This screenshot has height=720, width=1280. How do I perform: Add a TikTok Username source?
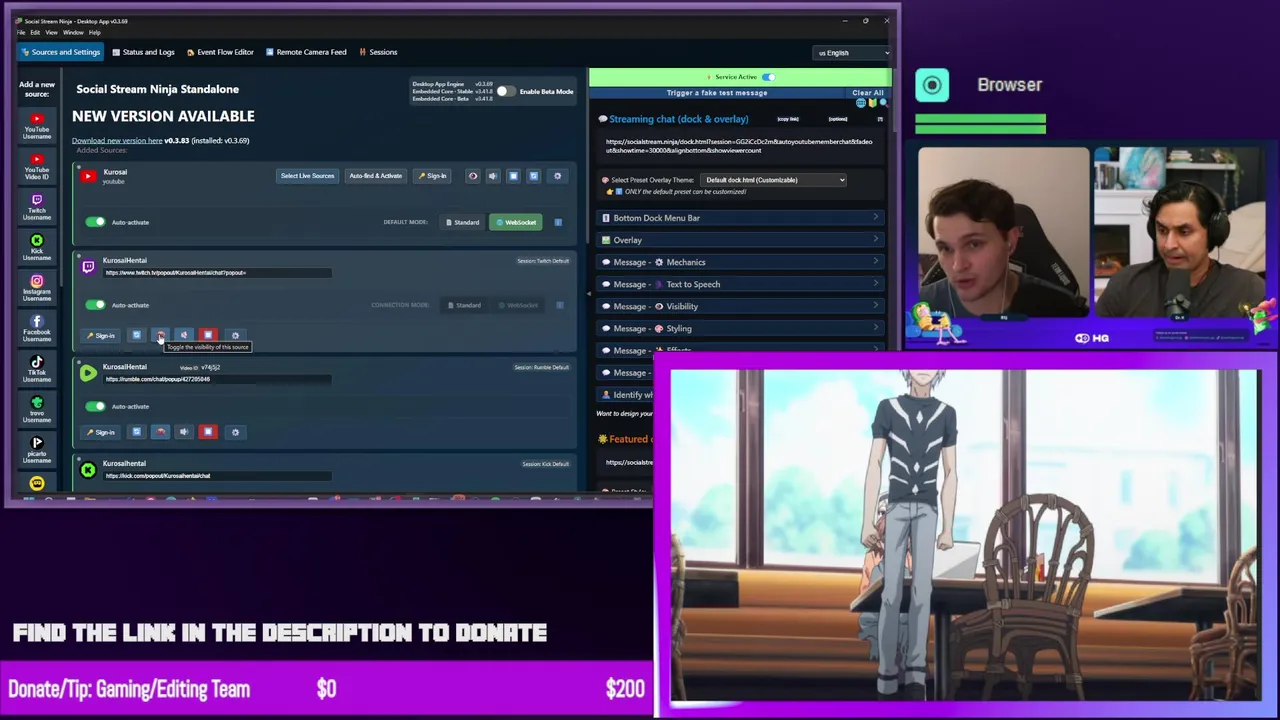[x=37, y=369]
